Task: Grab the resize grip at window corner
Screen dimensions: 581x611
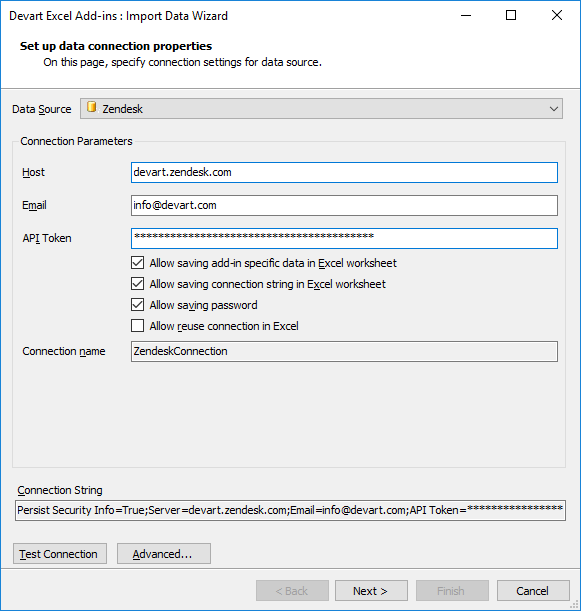Action: click(x=575, y=605)
